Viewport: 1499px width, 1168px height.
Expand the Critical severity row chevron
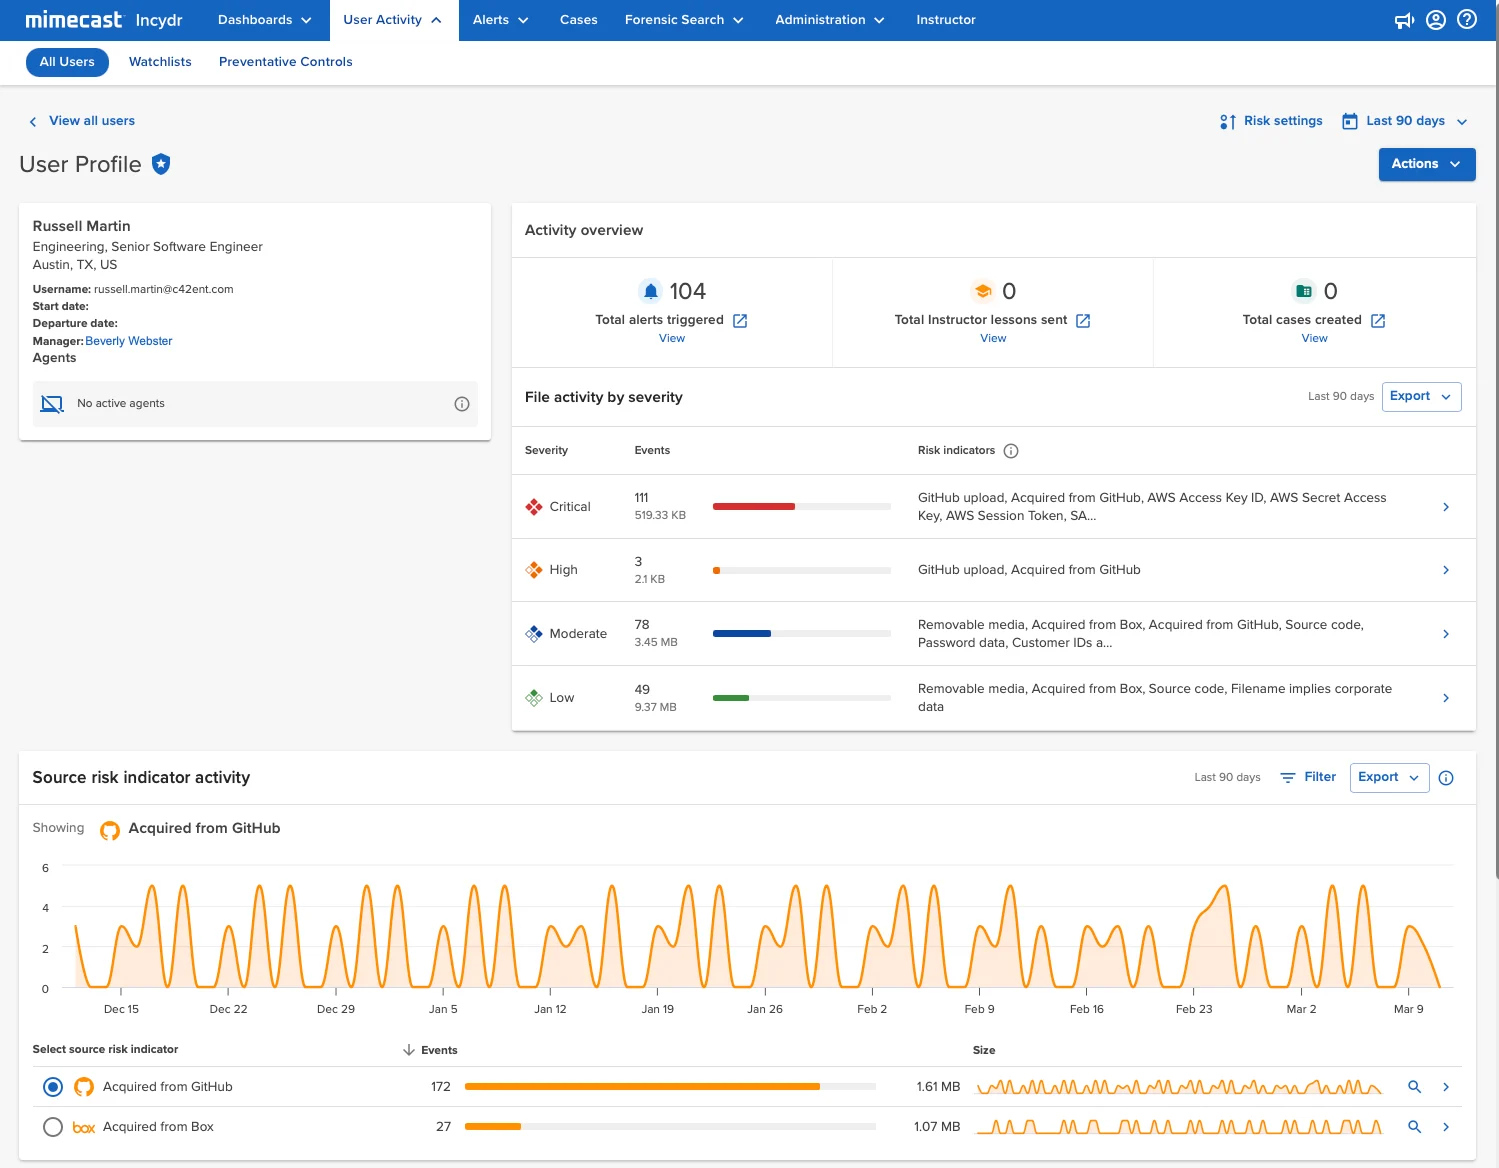coord(1446,507)
